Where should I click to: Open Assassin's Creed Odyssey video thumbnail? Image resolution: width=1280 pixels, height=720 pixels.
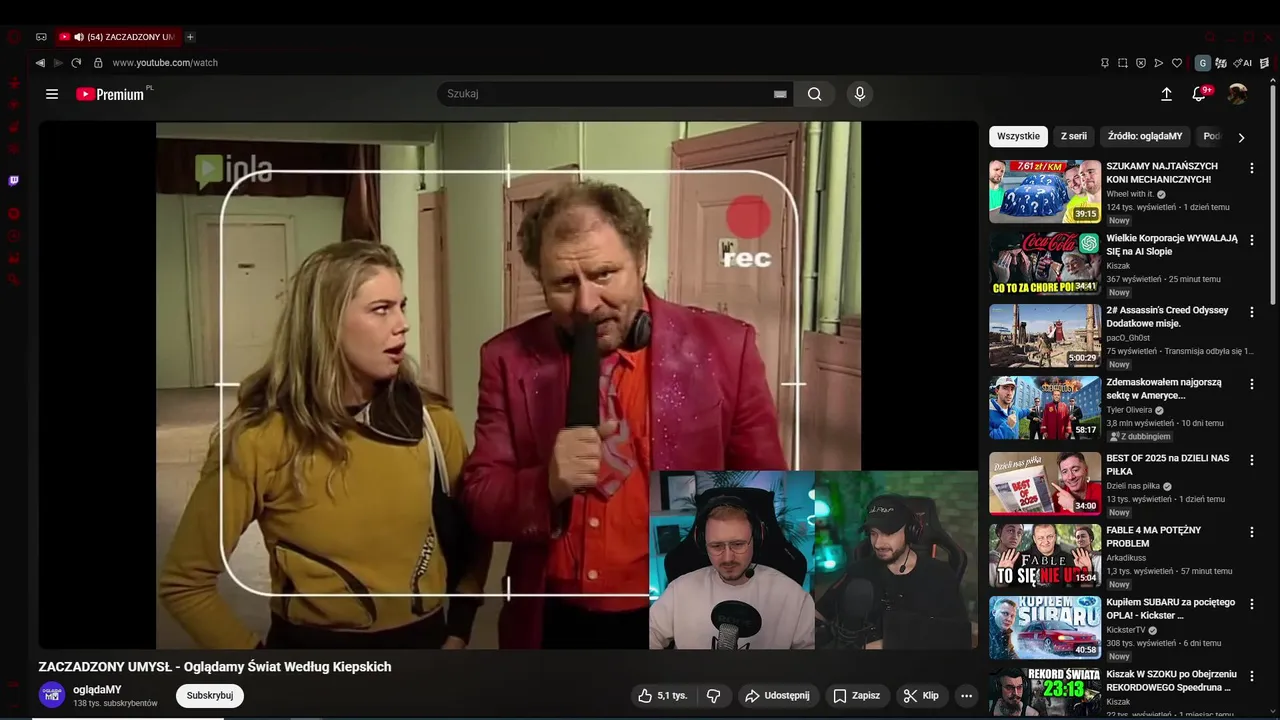point(1045,335)
